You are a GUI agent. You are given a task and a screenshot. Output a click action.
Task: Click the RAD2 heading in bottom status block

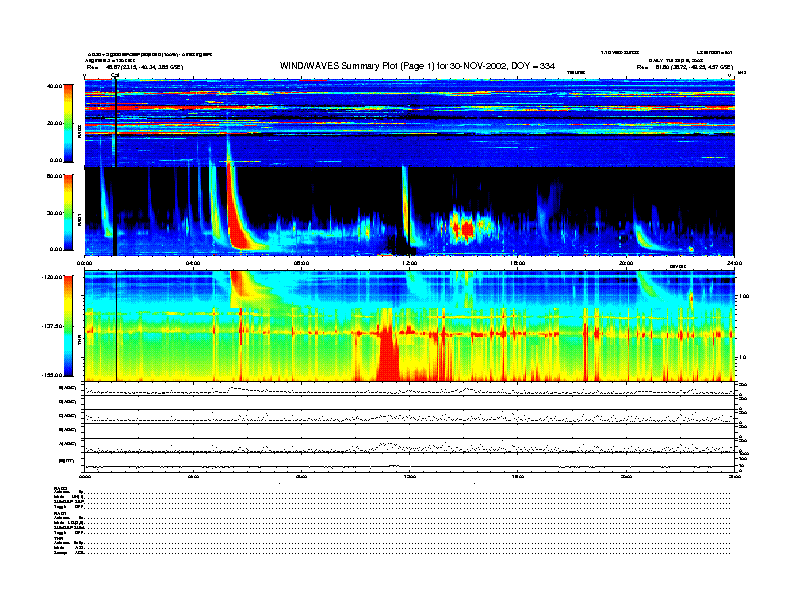[x=61, y=488]
